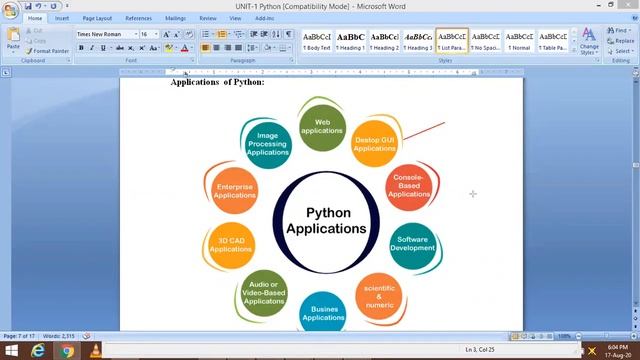Screen dimensions: 640x360
Task: Click the Words: 2,315 count
Action: 58,336
